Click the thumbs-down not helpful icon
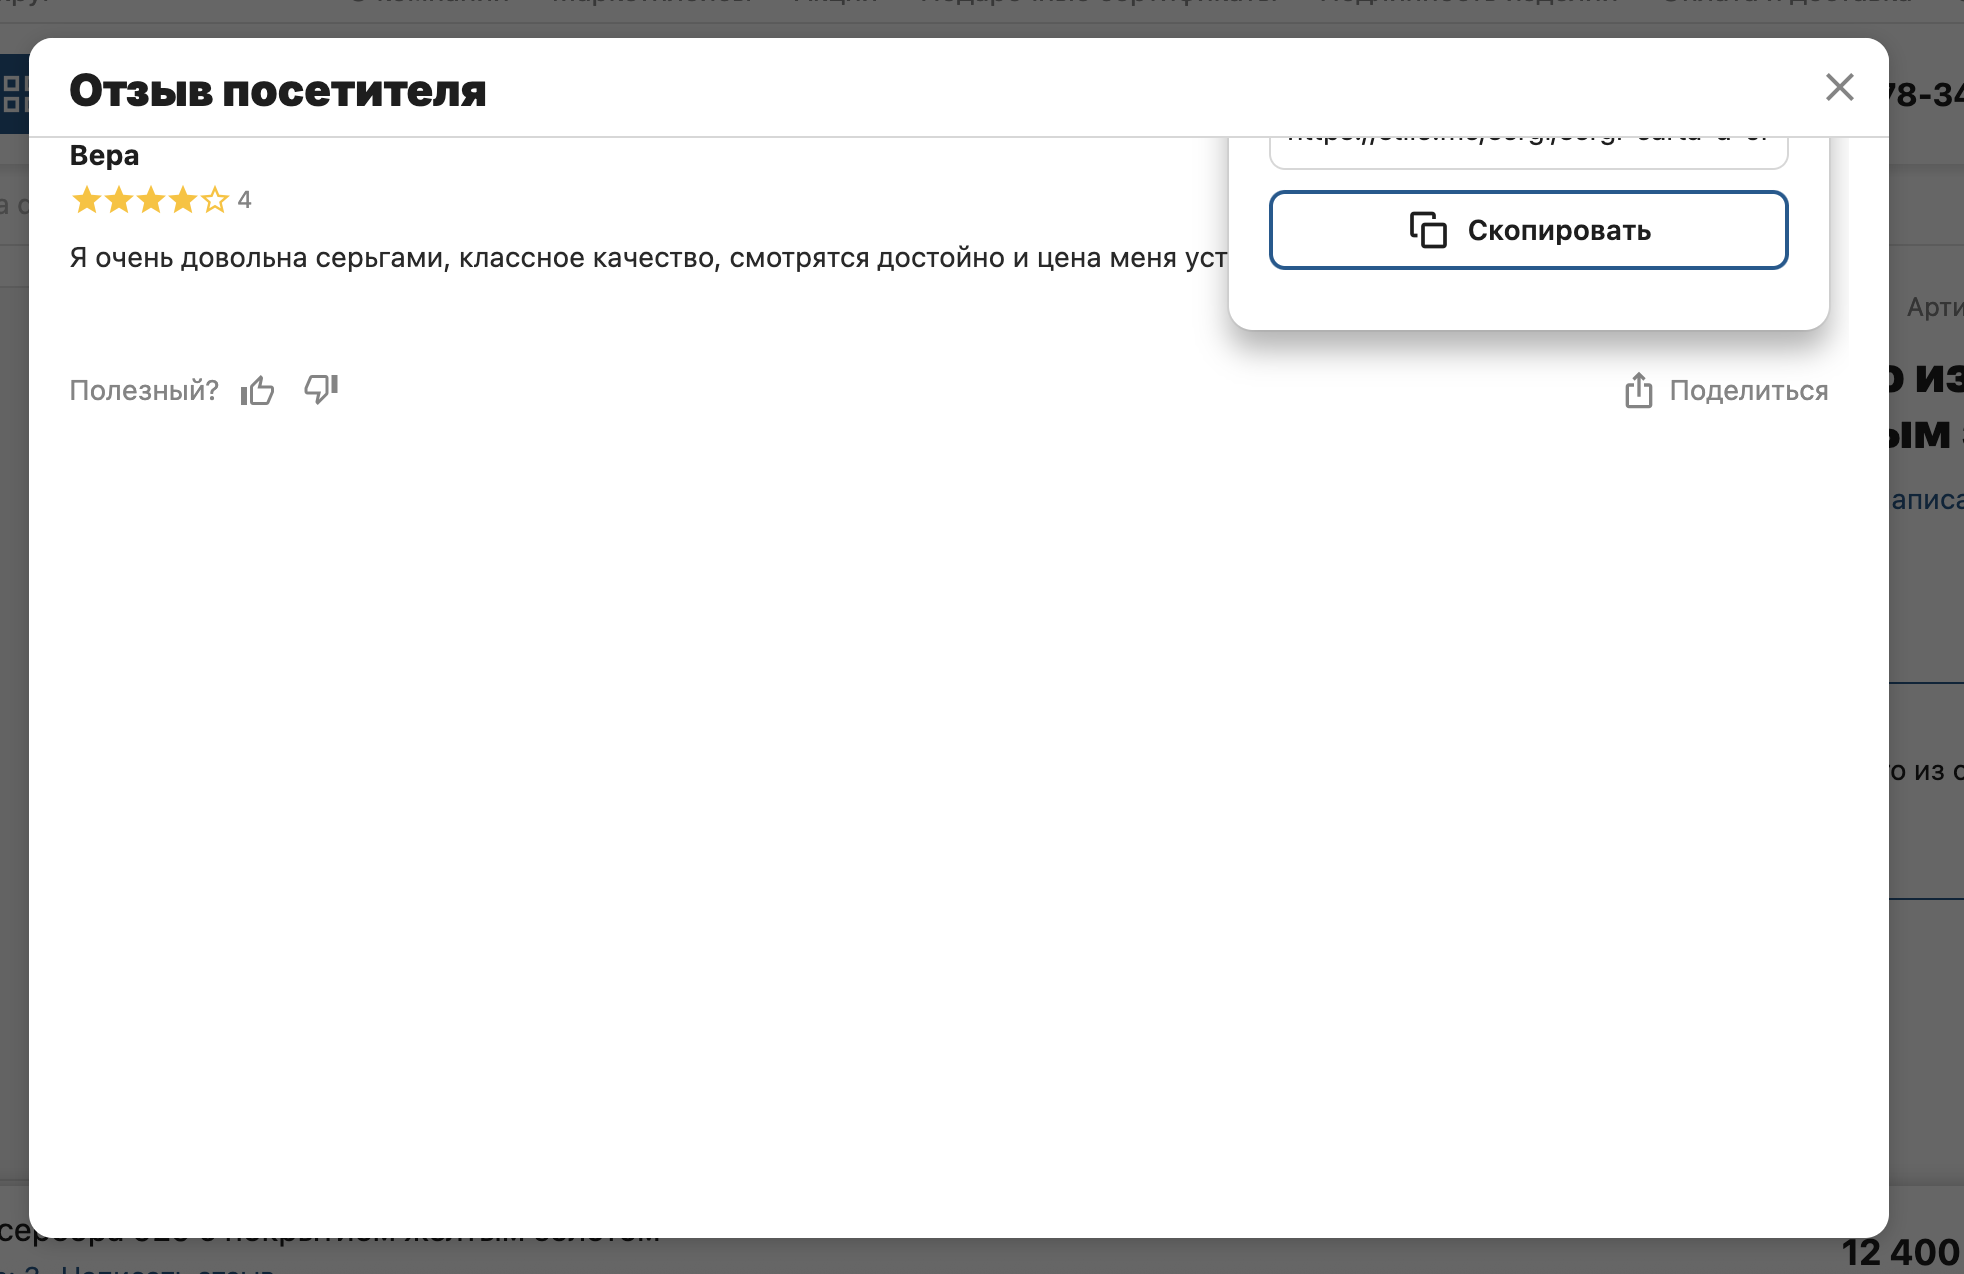 (321, 388)
